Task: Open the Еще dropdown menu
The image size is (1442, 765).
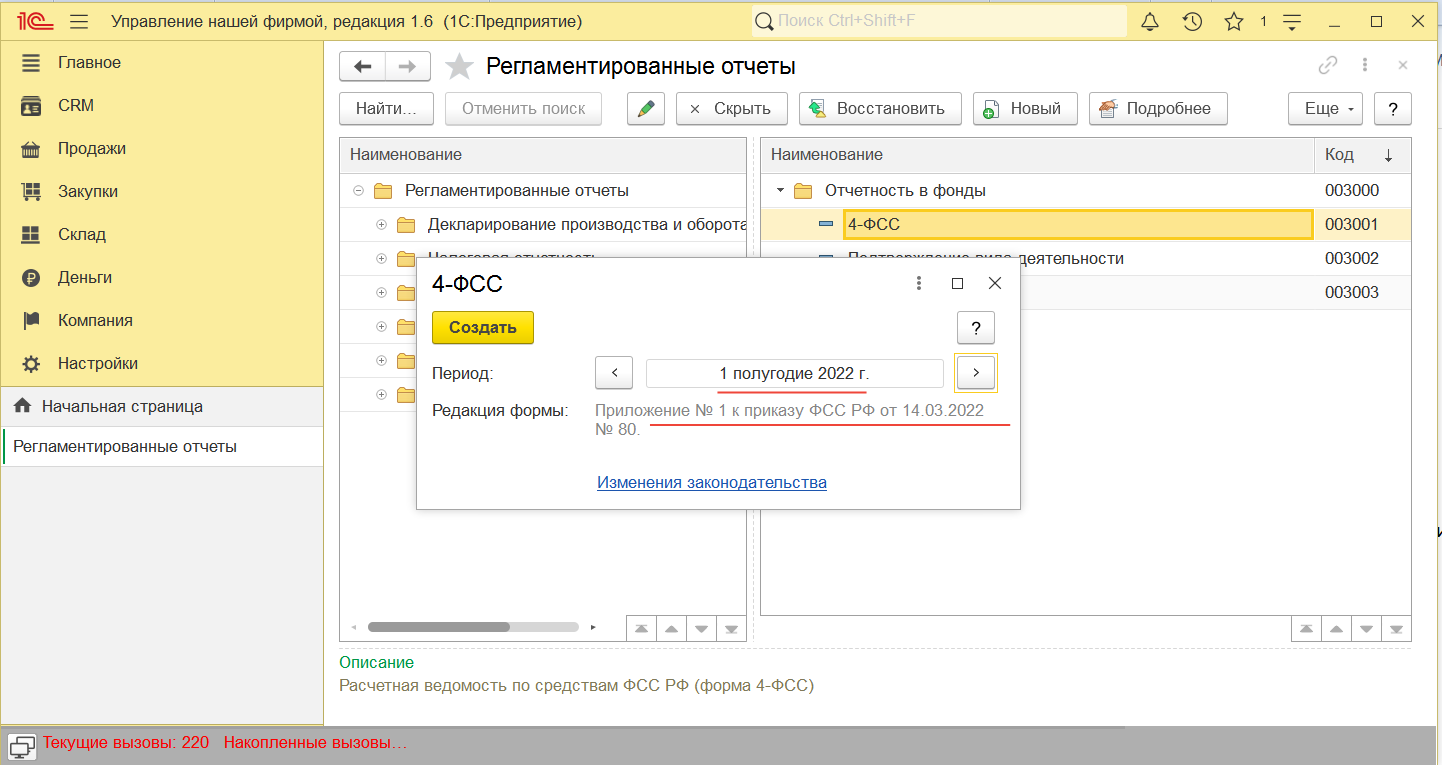Action: point(1326,109)
